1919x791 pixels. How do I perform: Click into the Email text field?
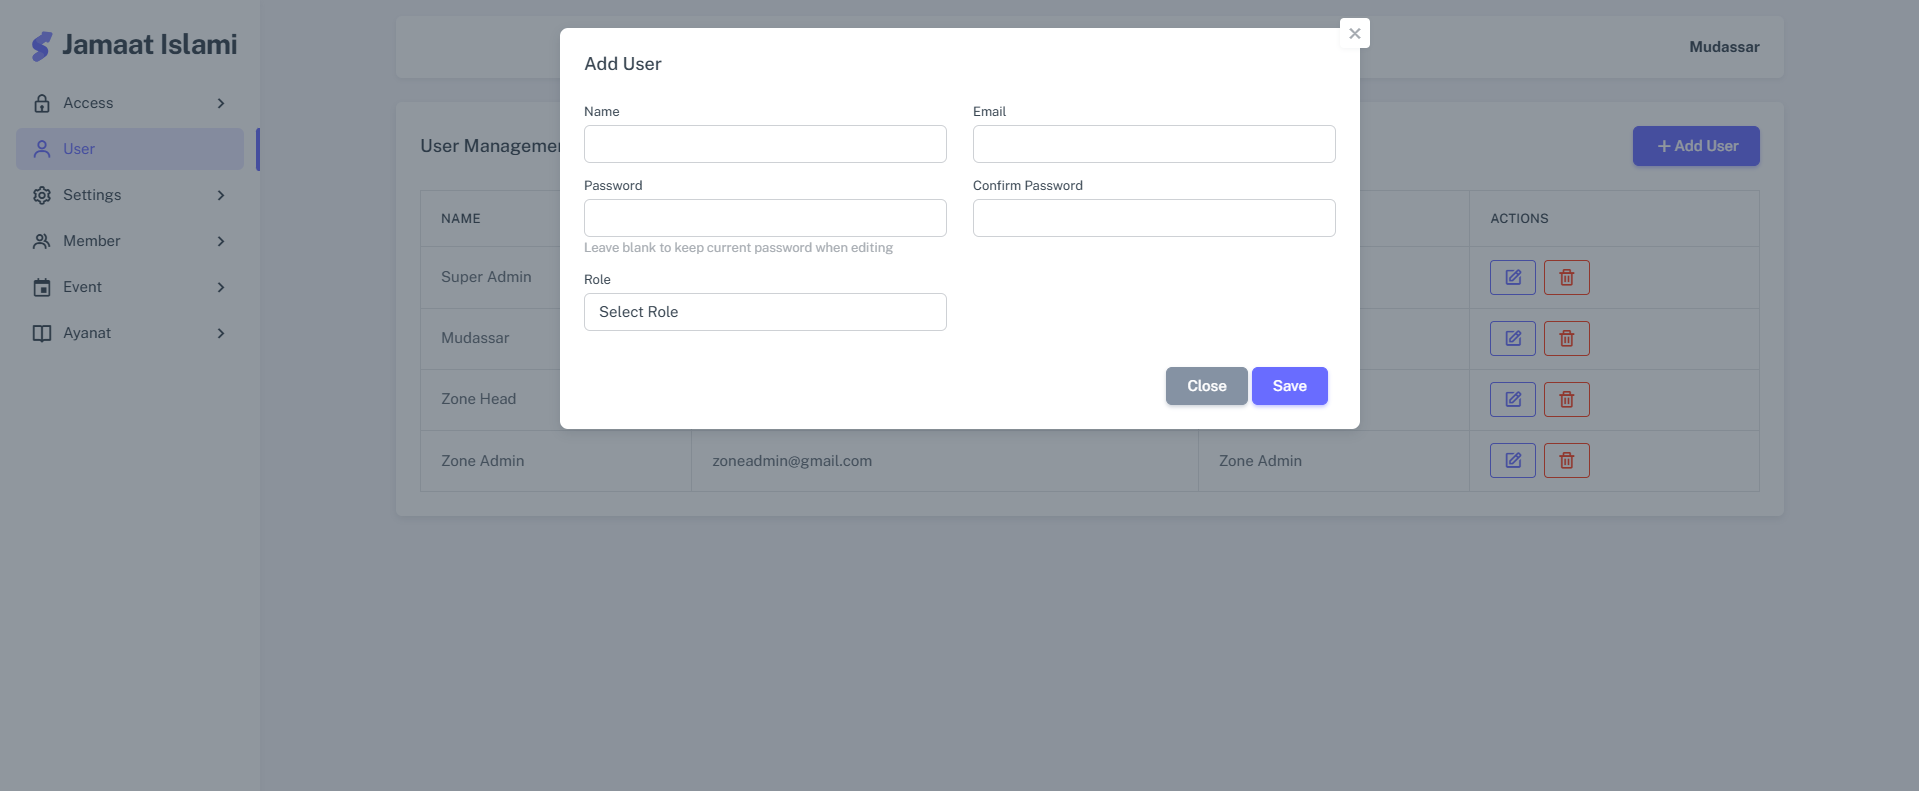coord(1153,144)
